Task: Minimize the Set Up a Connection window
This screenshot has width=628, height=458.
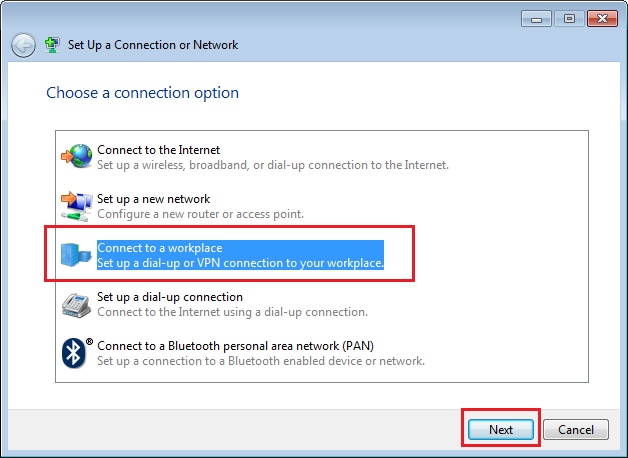Action: click(537, 18)
